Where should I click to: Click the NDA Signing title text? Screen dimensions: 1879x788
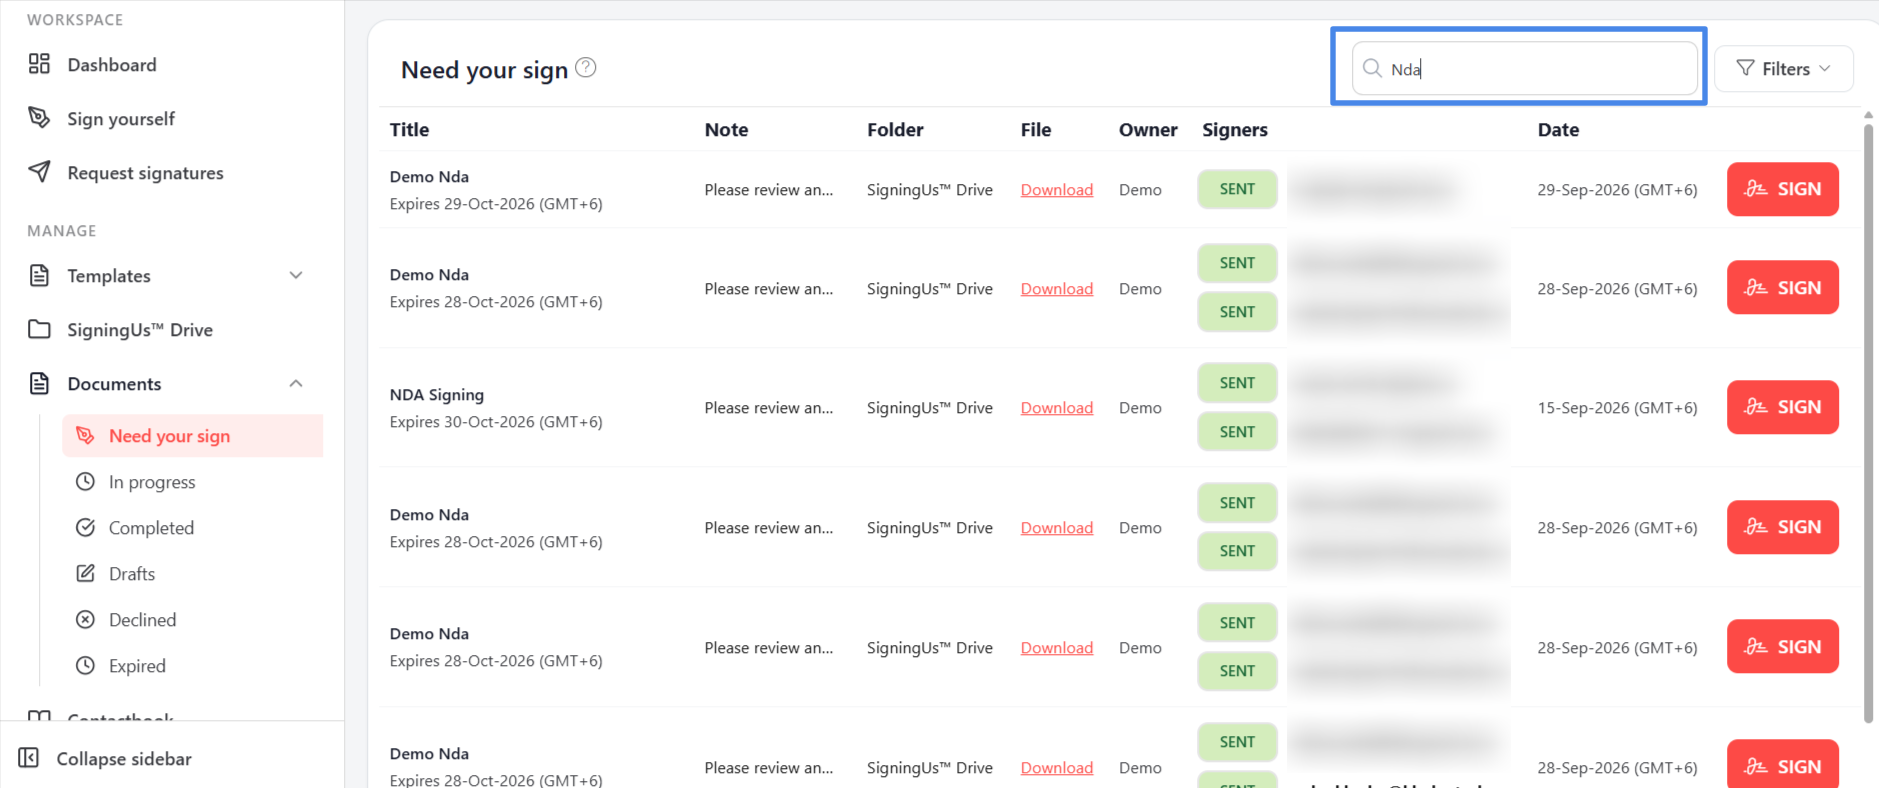pyautogui.click(x=437, y=395)
